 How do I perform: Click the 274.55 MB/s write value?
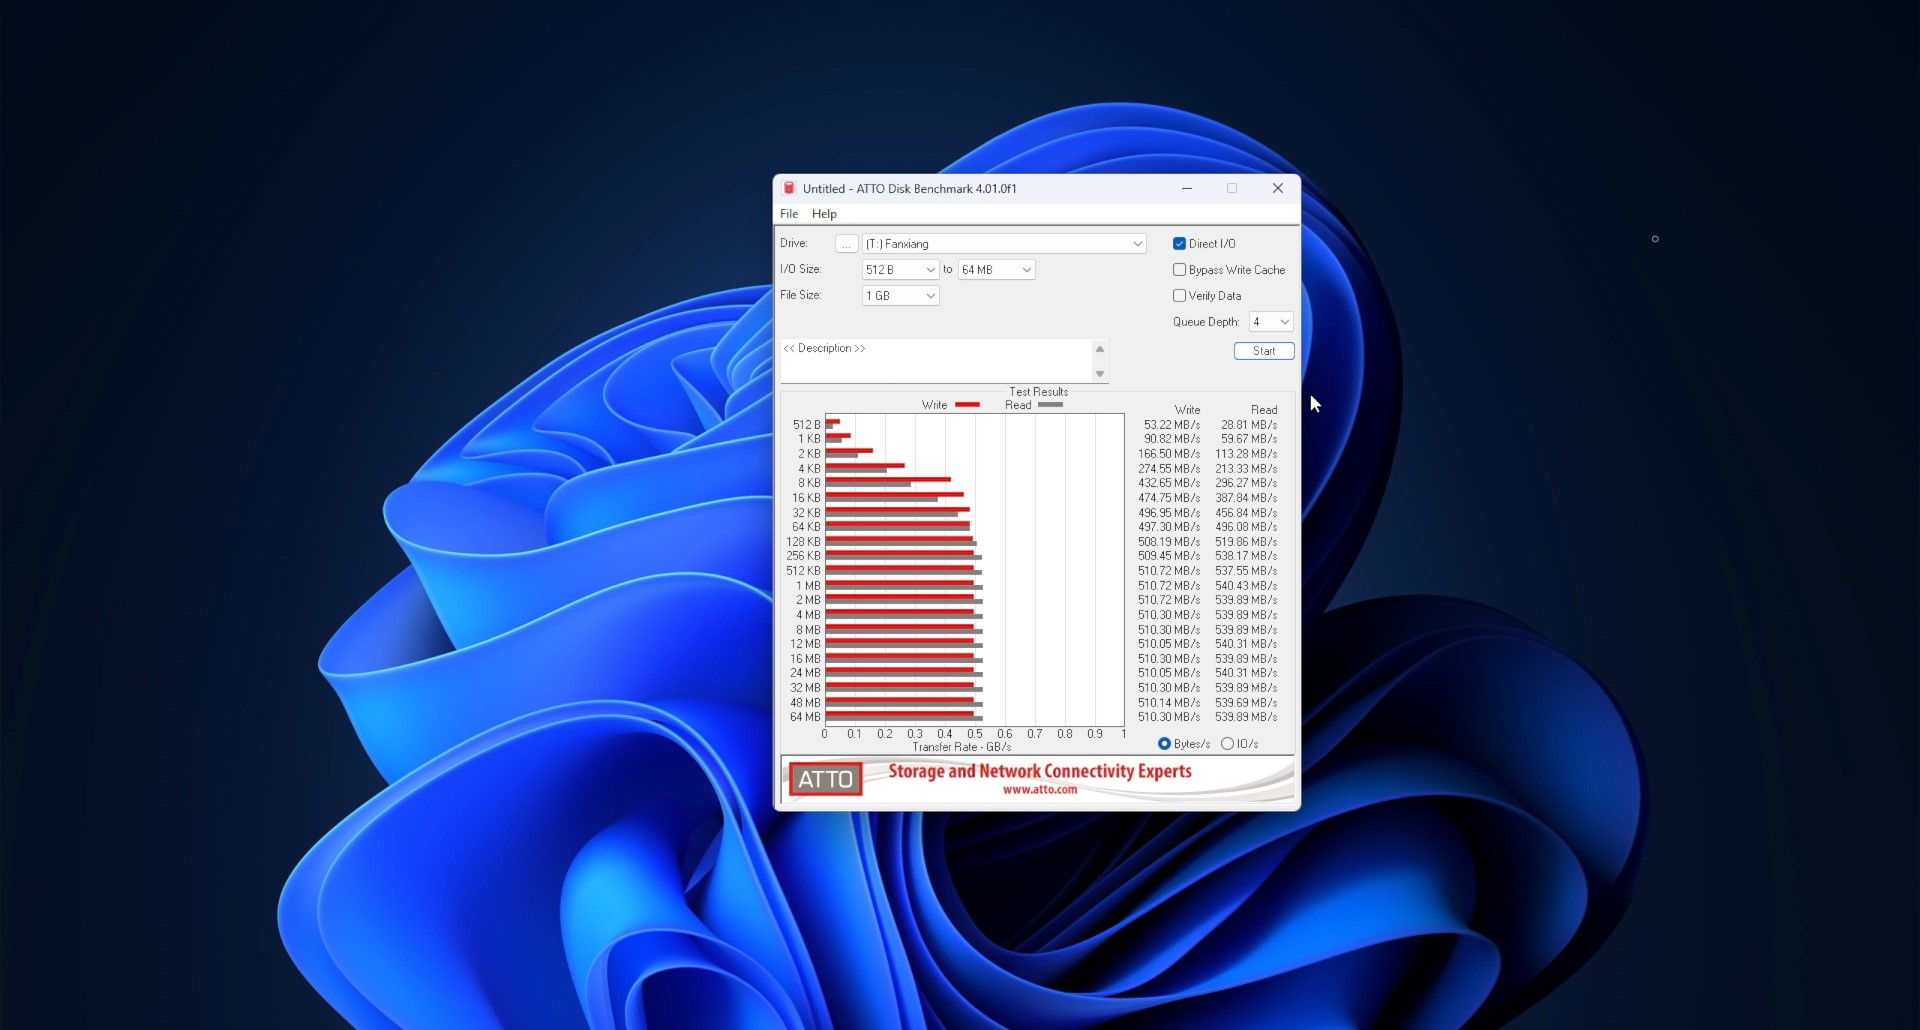point(1169,469)
